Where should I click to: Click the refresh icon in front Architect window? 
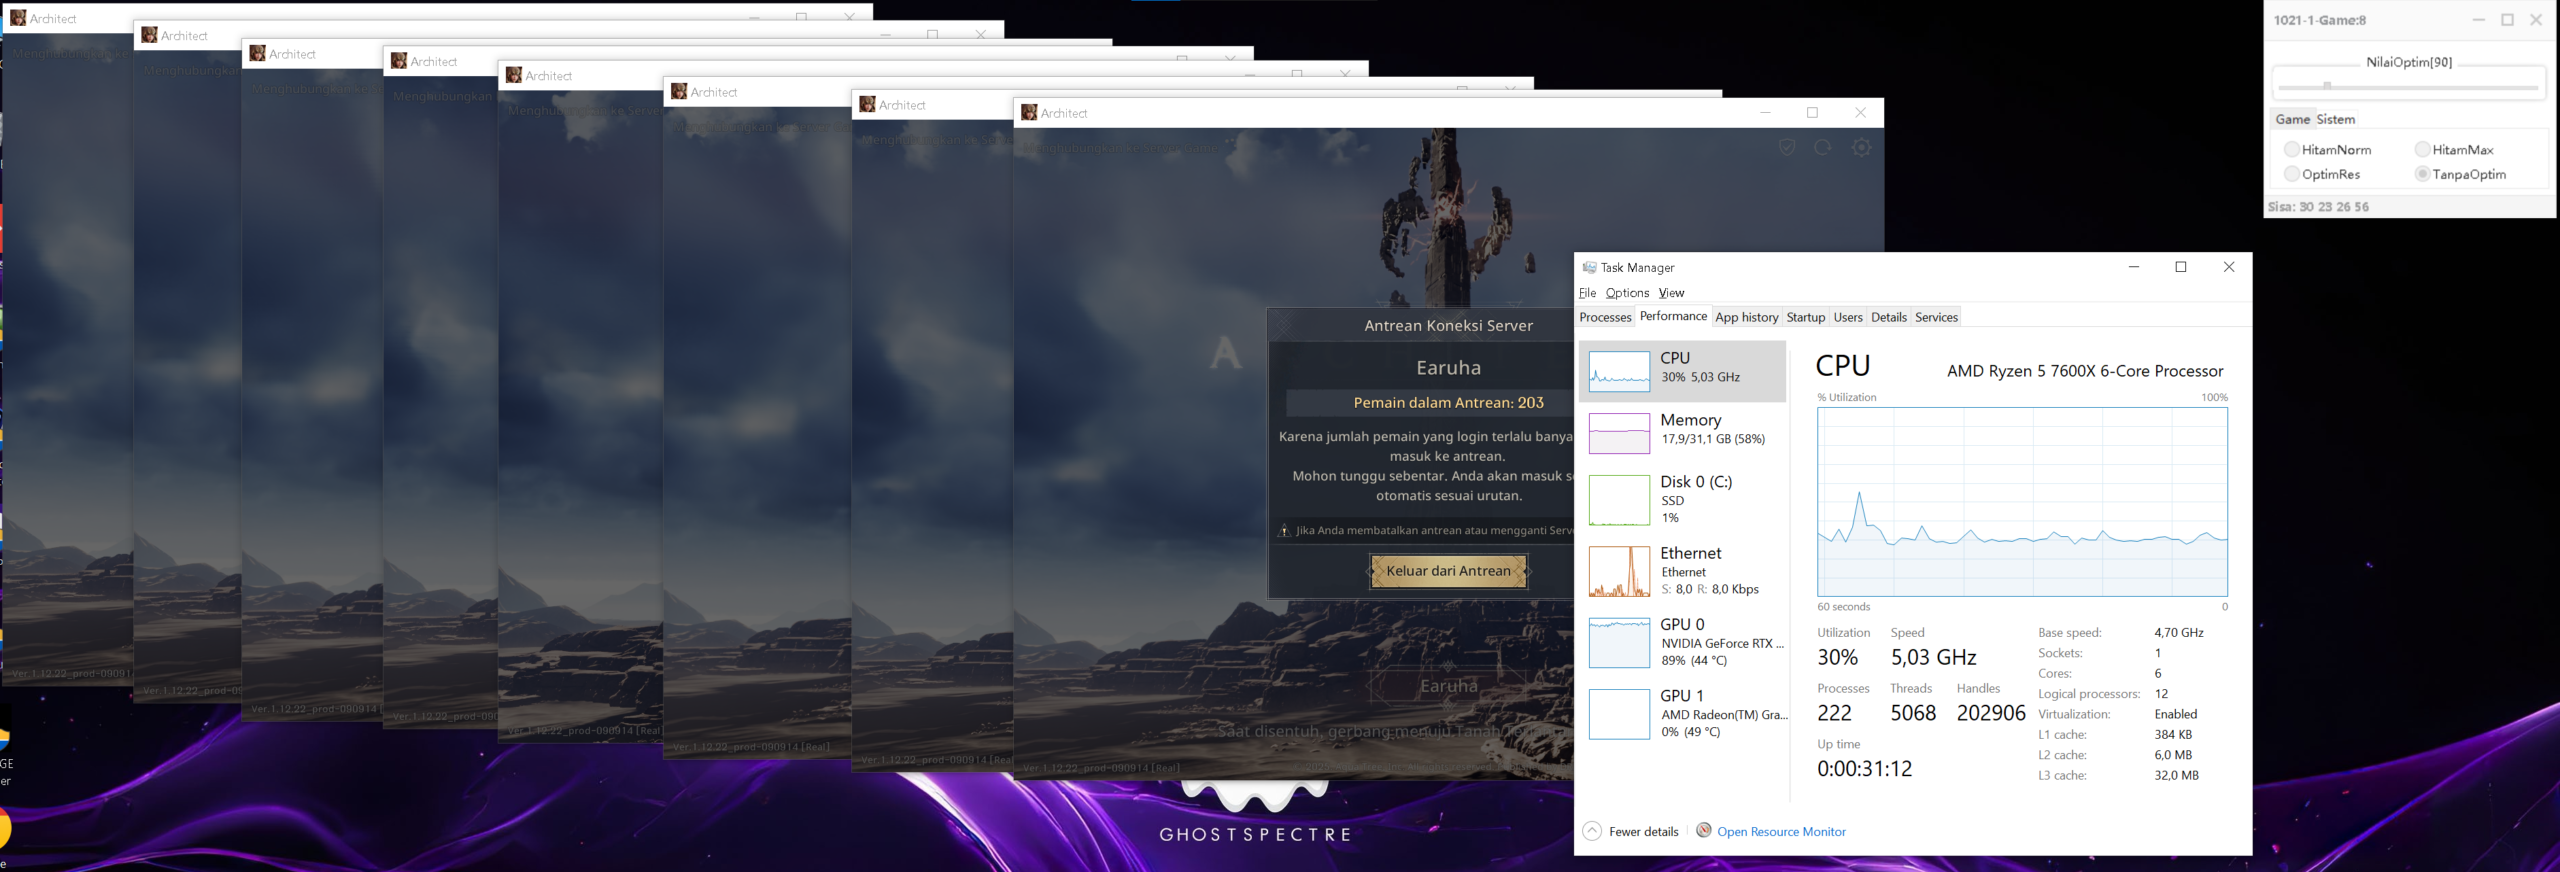(x=1823, y=147)
